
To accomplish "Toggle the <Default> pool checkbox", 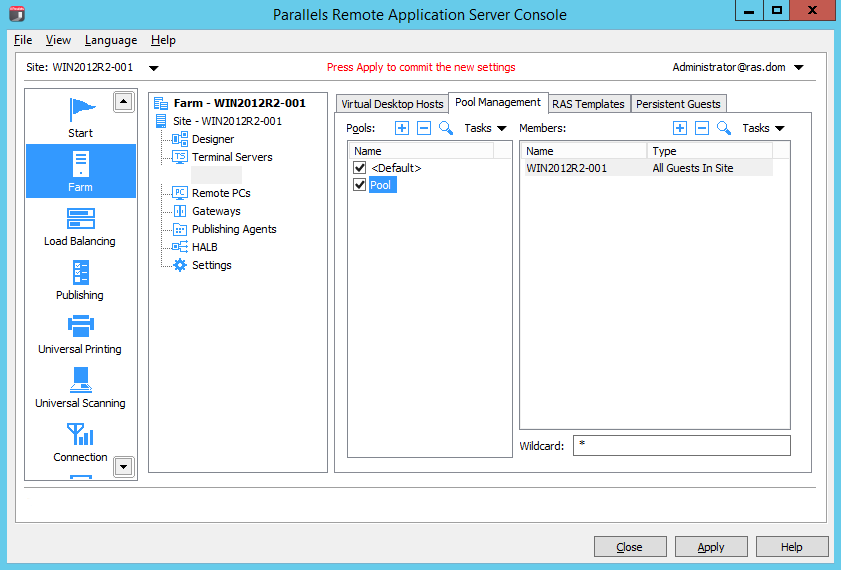I will click(x=360, y=168).
